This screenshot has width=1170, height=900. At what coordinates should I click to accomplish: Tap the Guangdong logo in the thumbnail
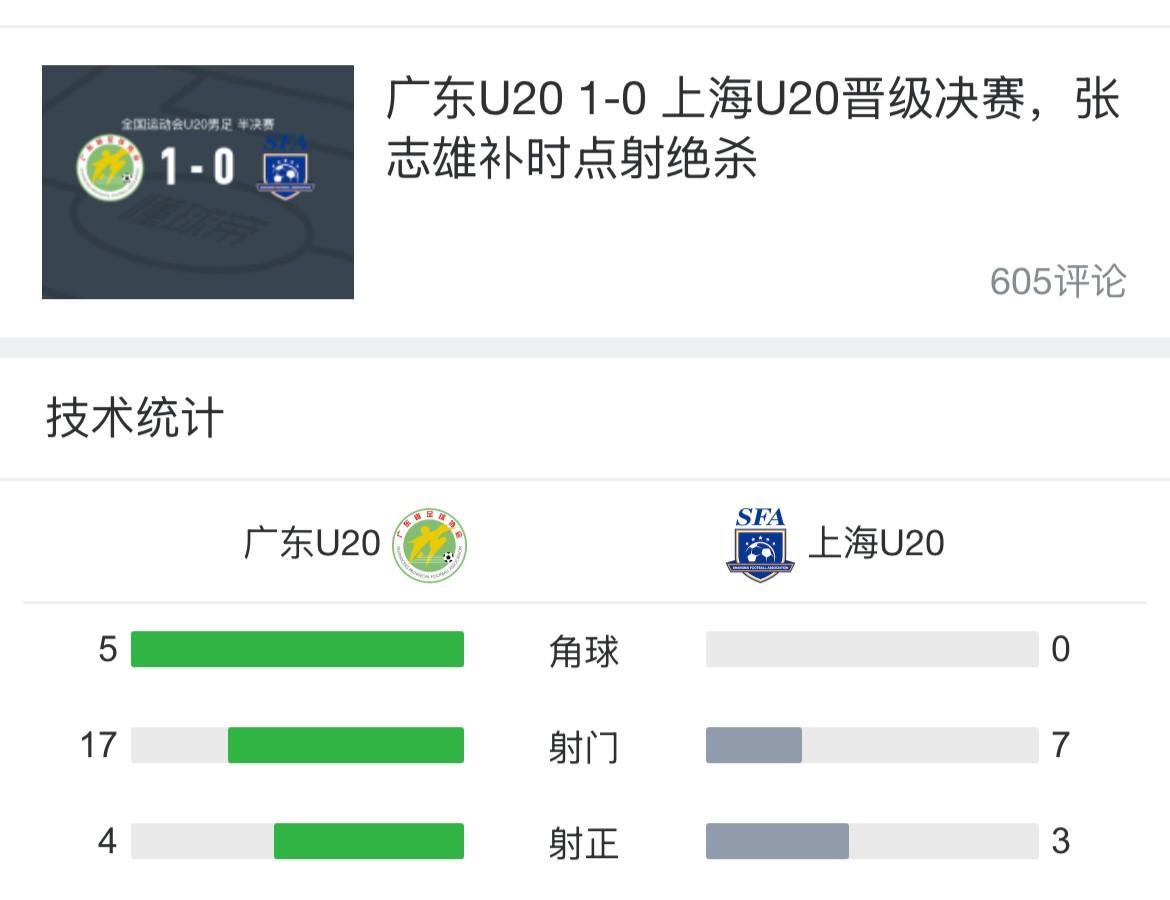click(x=110, y=168)
